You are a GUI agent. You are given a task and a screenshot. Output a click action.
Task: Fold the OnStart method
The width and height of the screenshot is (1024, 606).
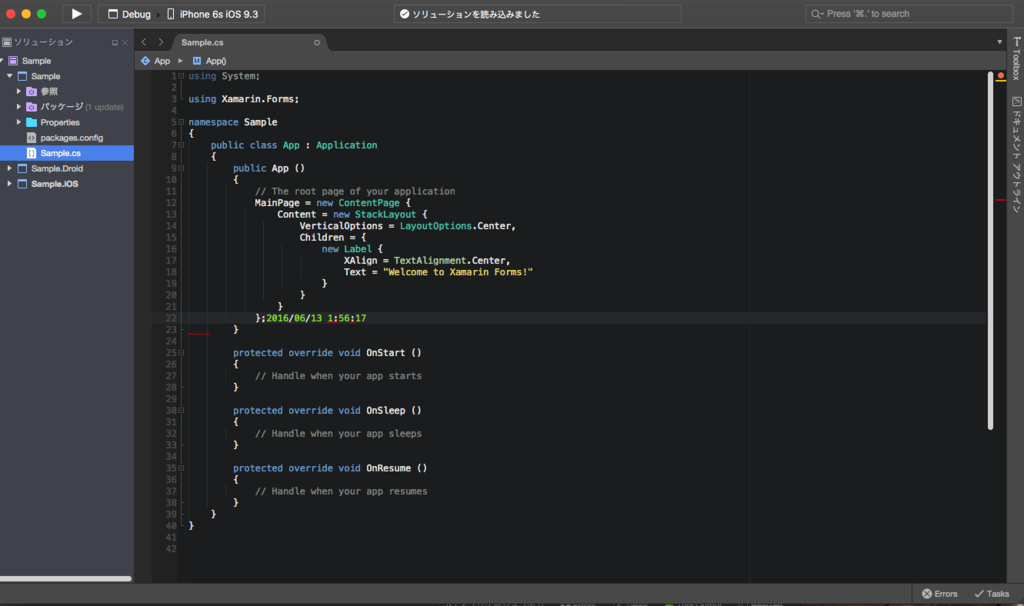coord(181,353)
